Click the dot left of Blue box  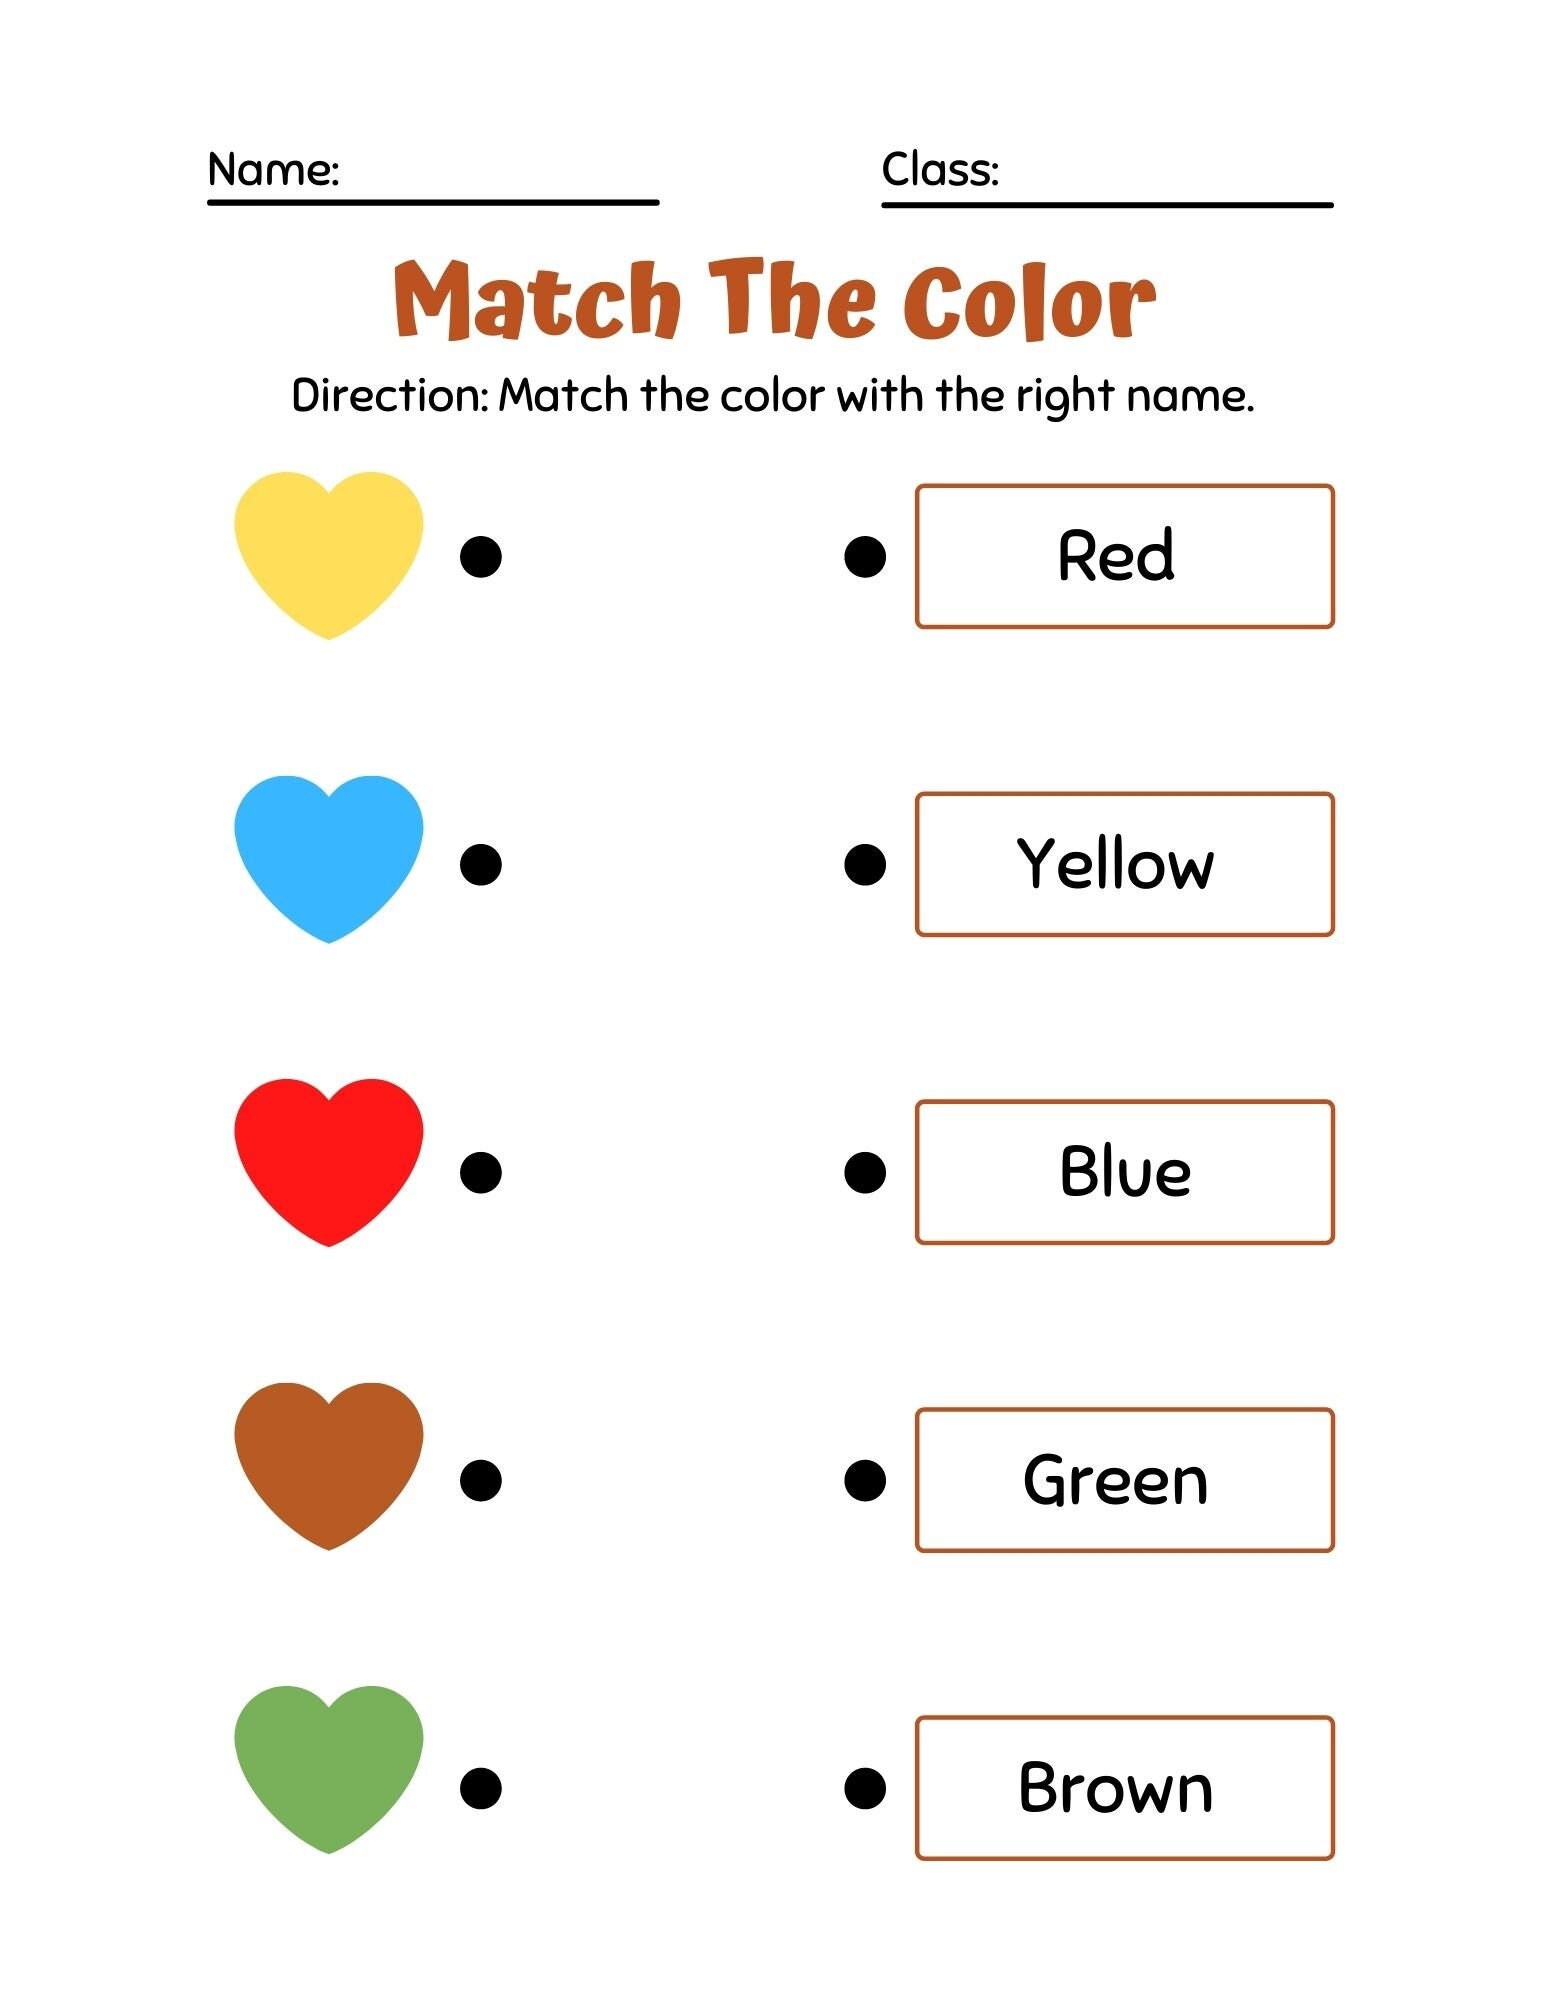click(865, 1173)
